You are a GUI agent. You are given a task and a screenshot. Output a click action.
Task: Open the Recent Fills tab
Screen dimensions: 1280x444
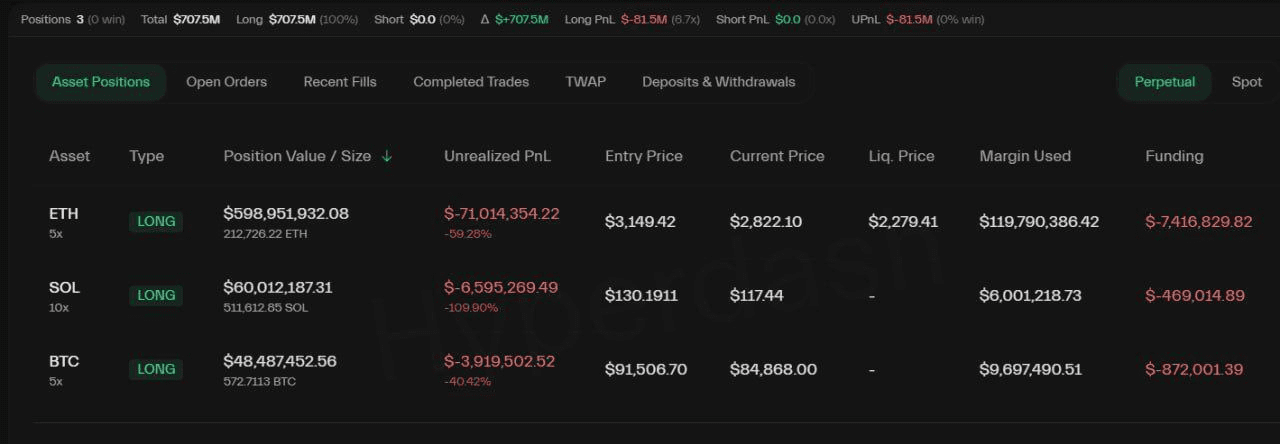(x=340, y=82)
